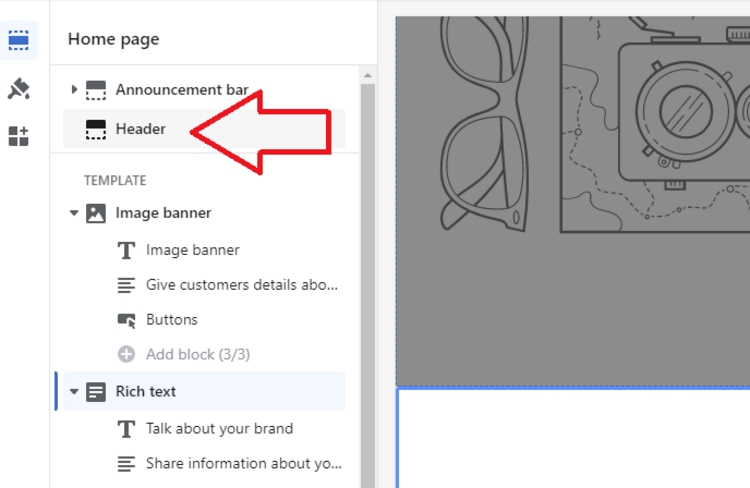Select the 'Share information about' text block
This screenshot has height=488, width=750.
[x=244, y=464]
